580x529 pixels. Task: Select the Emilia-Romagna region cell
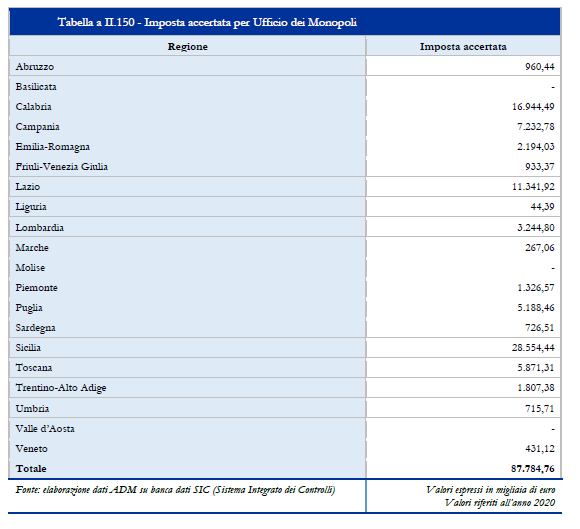click(188, 147)
